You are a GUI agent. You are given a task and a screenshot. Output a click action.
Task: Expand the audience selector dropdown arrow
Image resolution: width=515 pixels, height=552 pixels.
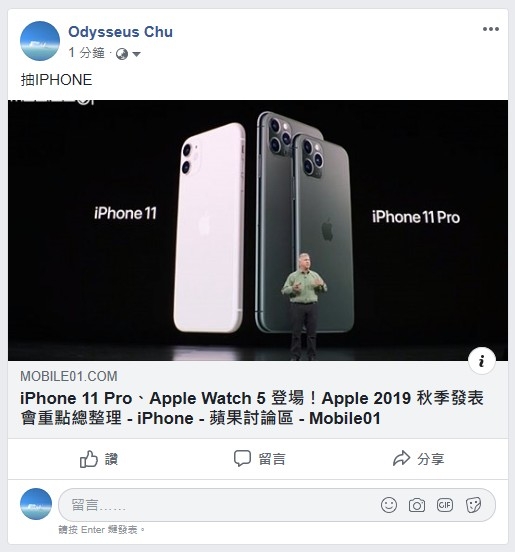click(x=137, y=54)
